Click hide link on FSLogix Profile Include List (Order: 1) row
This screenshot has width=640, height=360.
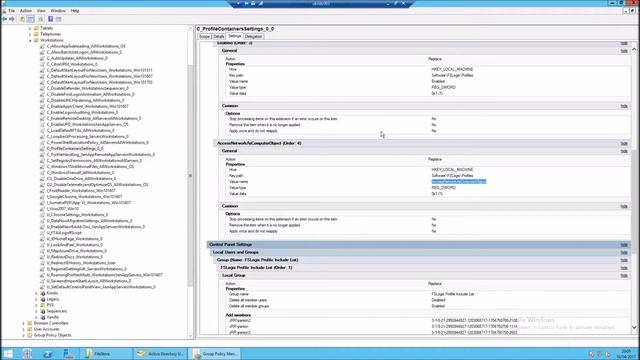[624, 268]
